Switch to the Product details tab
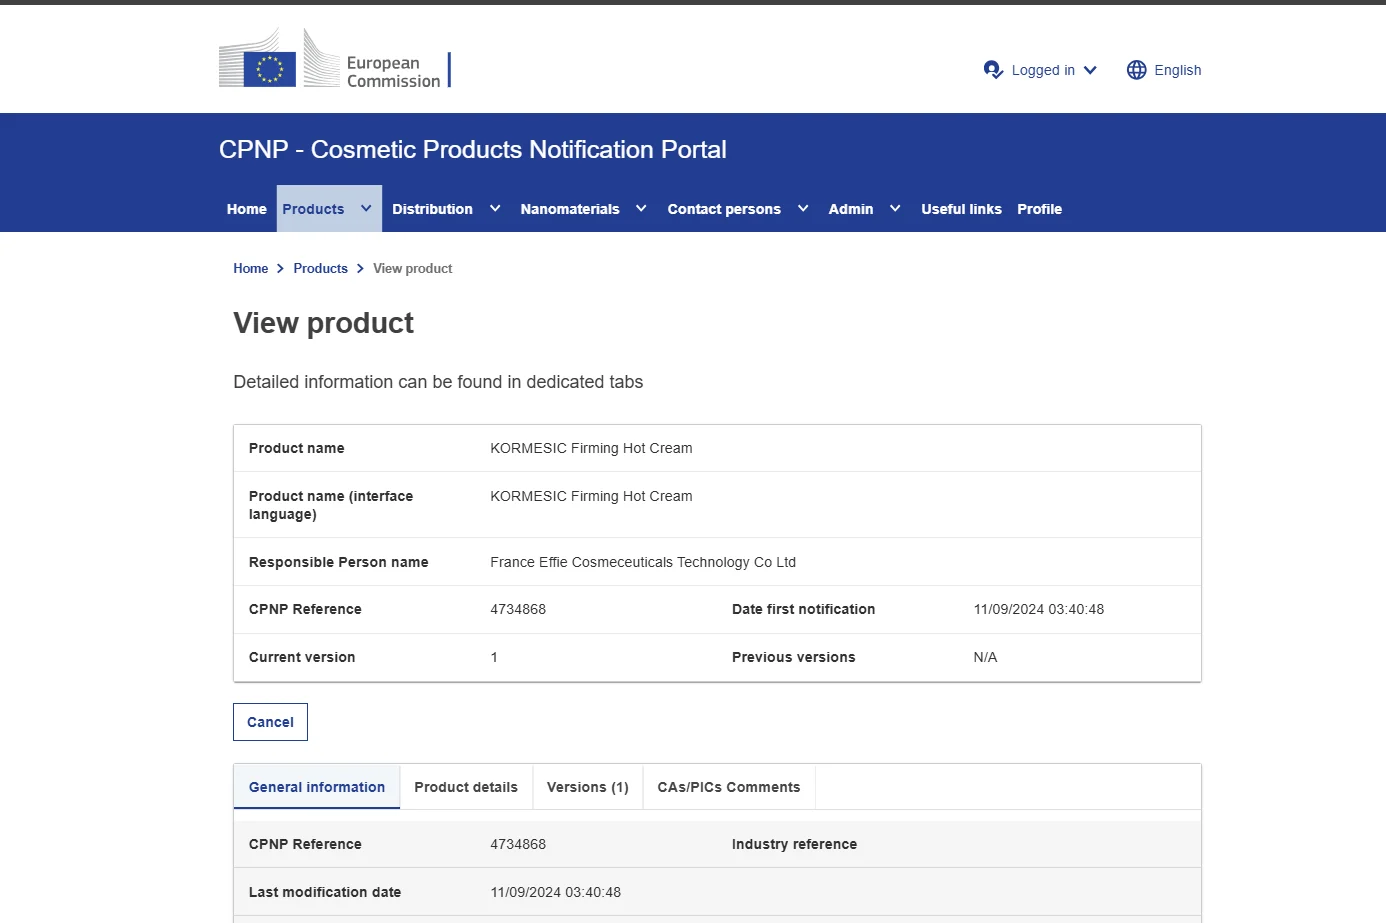The width and height of the screenshot is (1386, 923). pyautogui.click(x=466, y=787)
